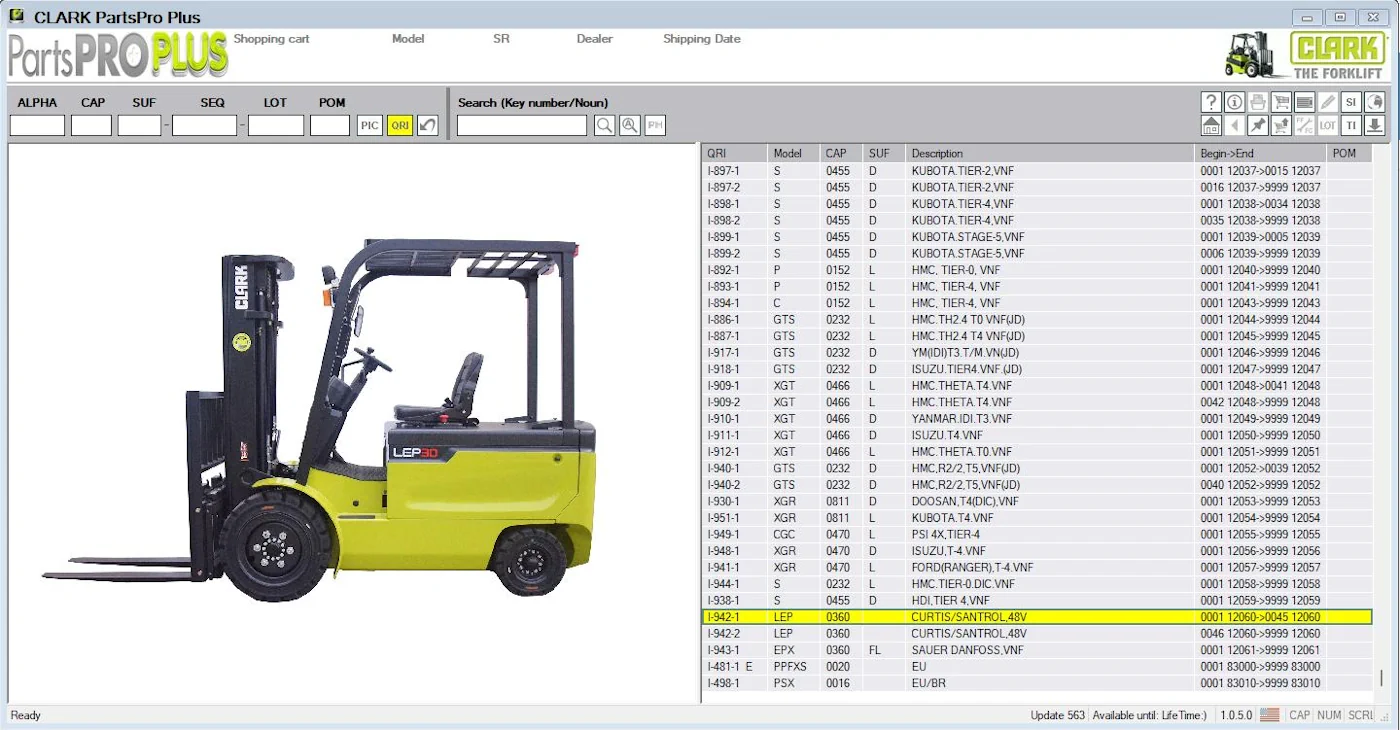Click the Dealer header label
Image resolution: width=1400 pixels, height=730 pixels.
594,39
